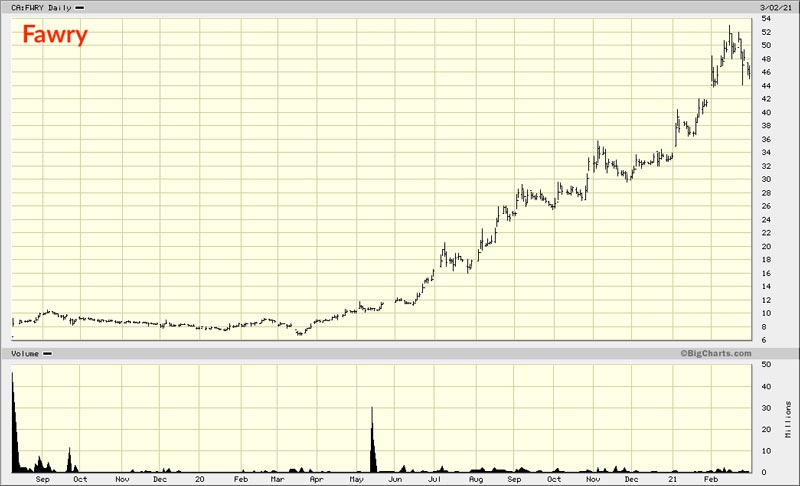Select price axis value 18
Image resolution: width=800 pixels, height=486 pixels.
pos(766,260)
